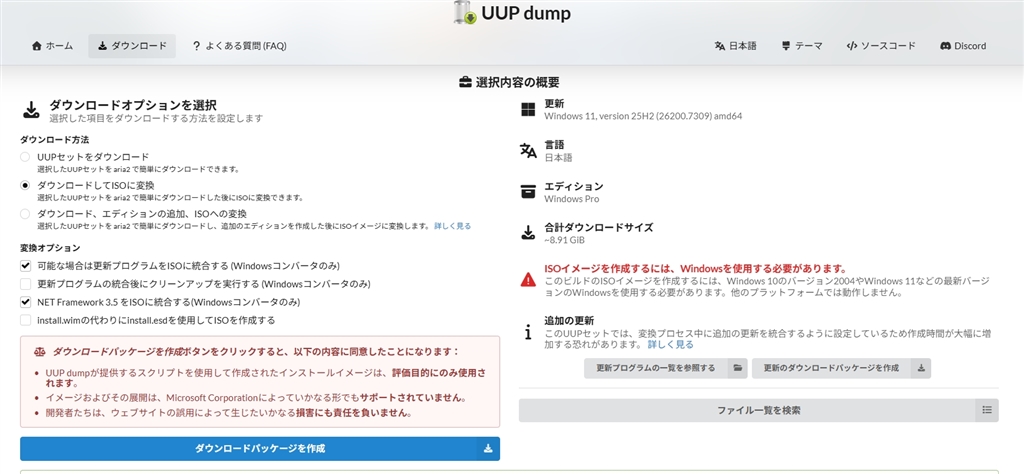
Task: Open the ダウンロード navigation tab
Action: tap(132, 46)
